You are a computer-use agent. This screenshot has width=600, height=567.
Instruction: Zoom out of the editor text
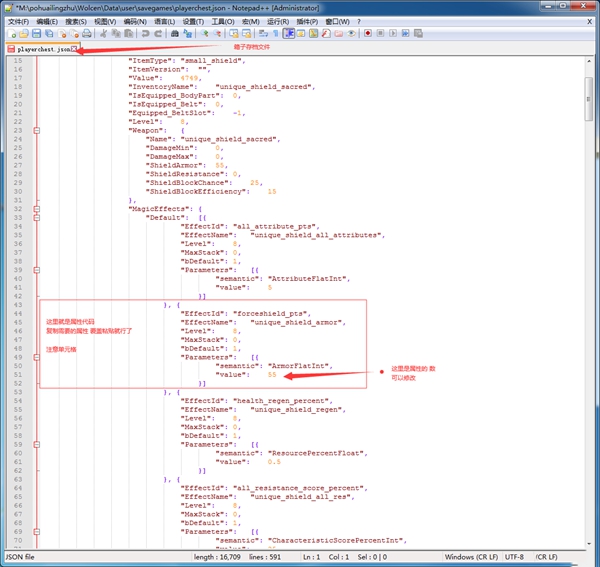pos(217,34)
